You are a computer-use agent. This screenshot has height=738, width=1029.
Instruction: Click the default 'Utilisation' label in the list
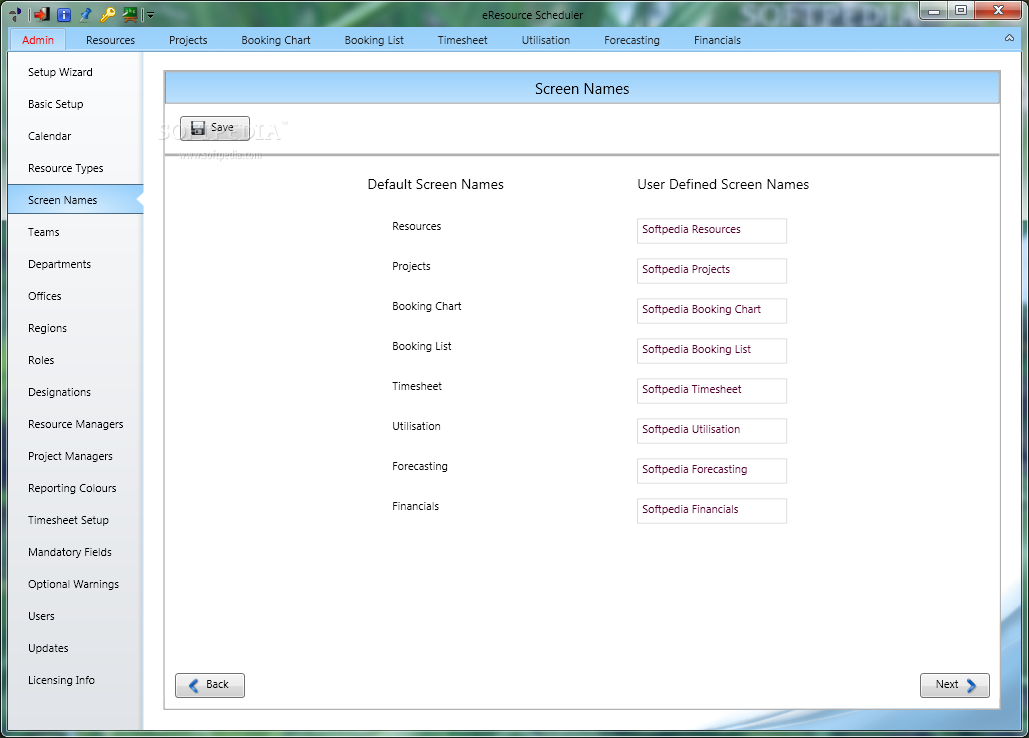click(416, 426)
